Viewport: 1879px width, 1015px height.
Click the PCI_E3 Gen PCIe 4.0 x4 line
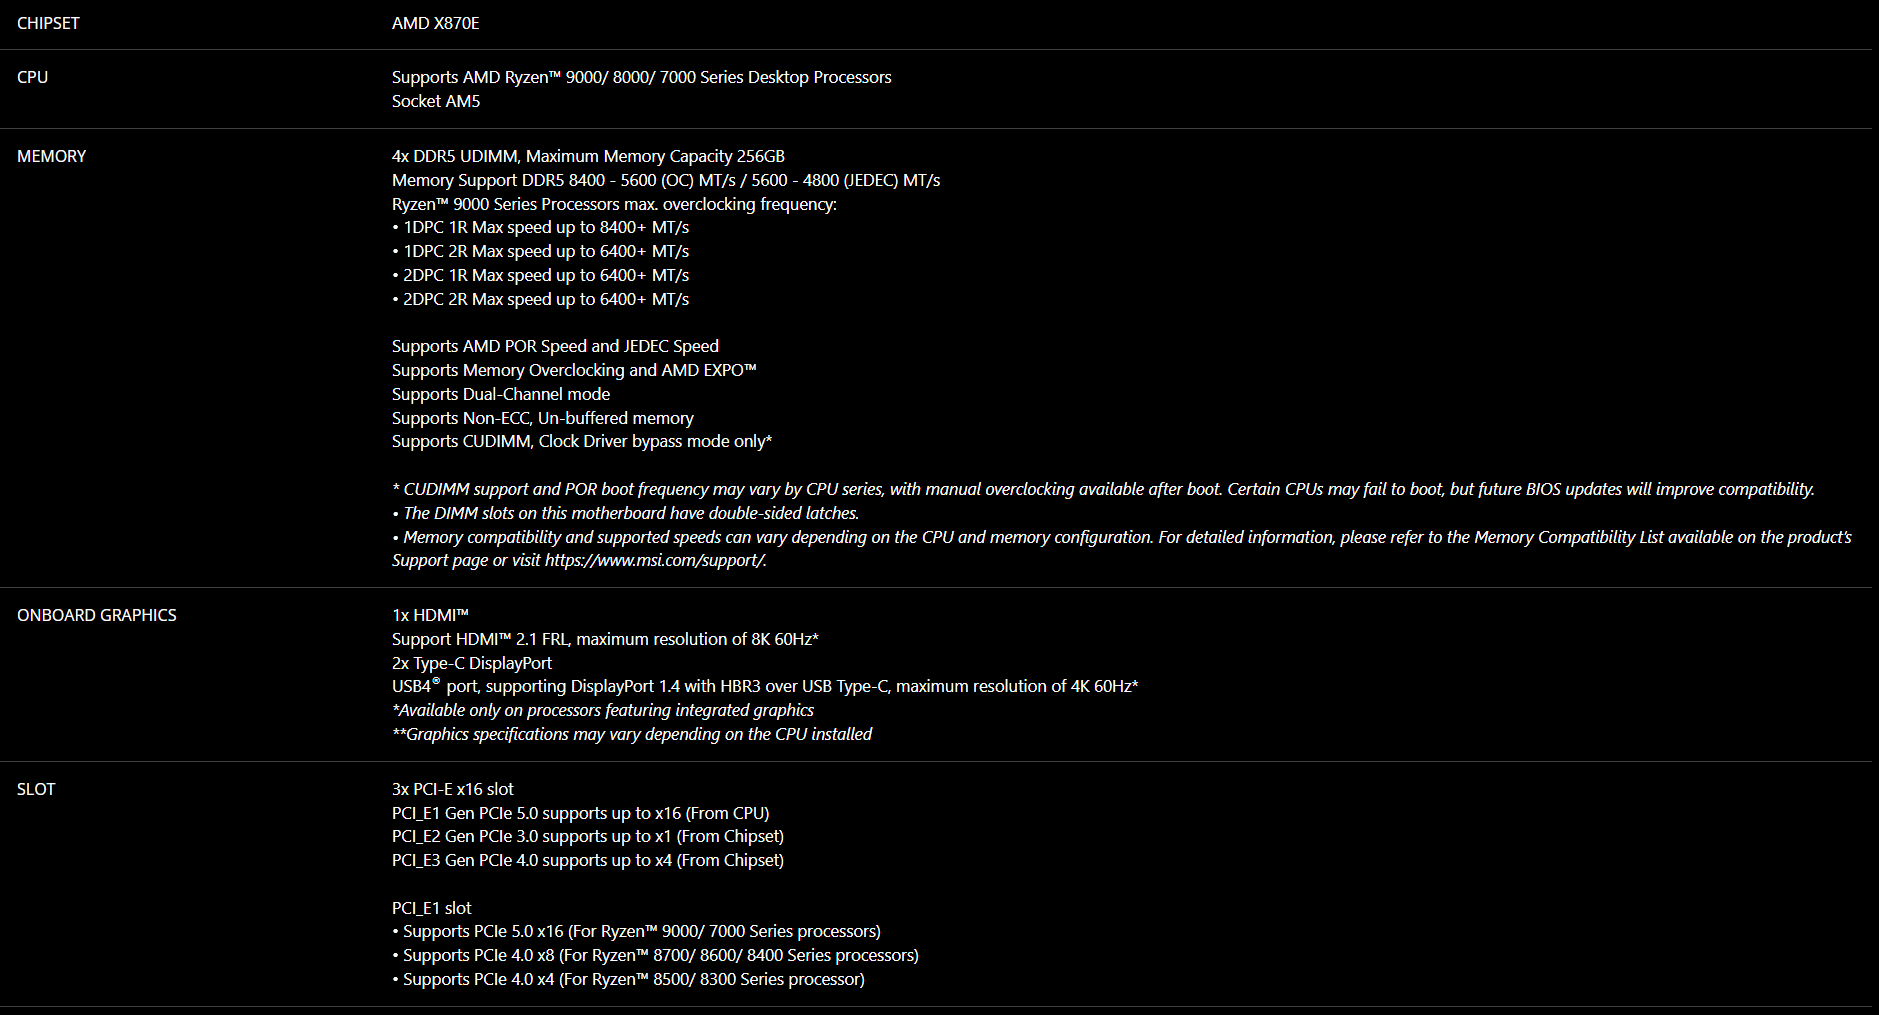coord(588,860)
